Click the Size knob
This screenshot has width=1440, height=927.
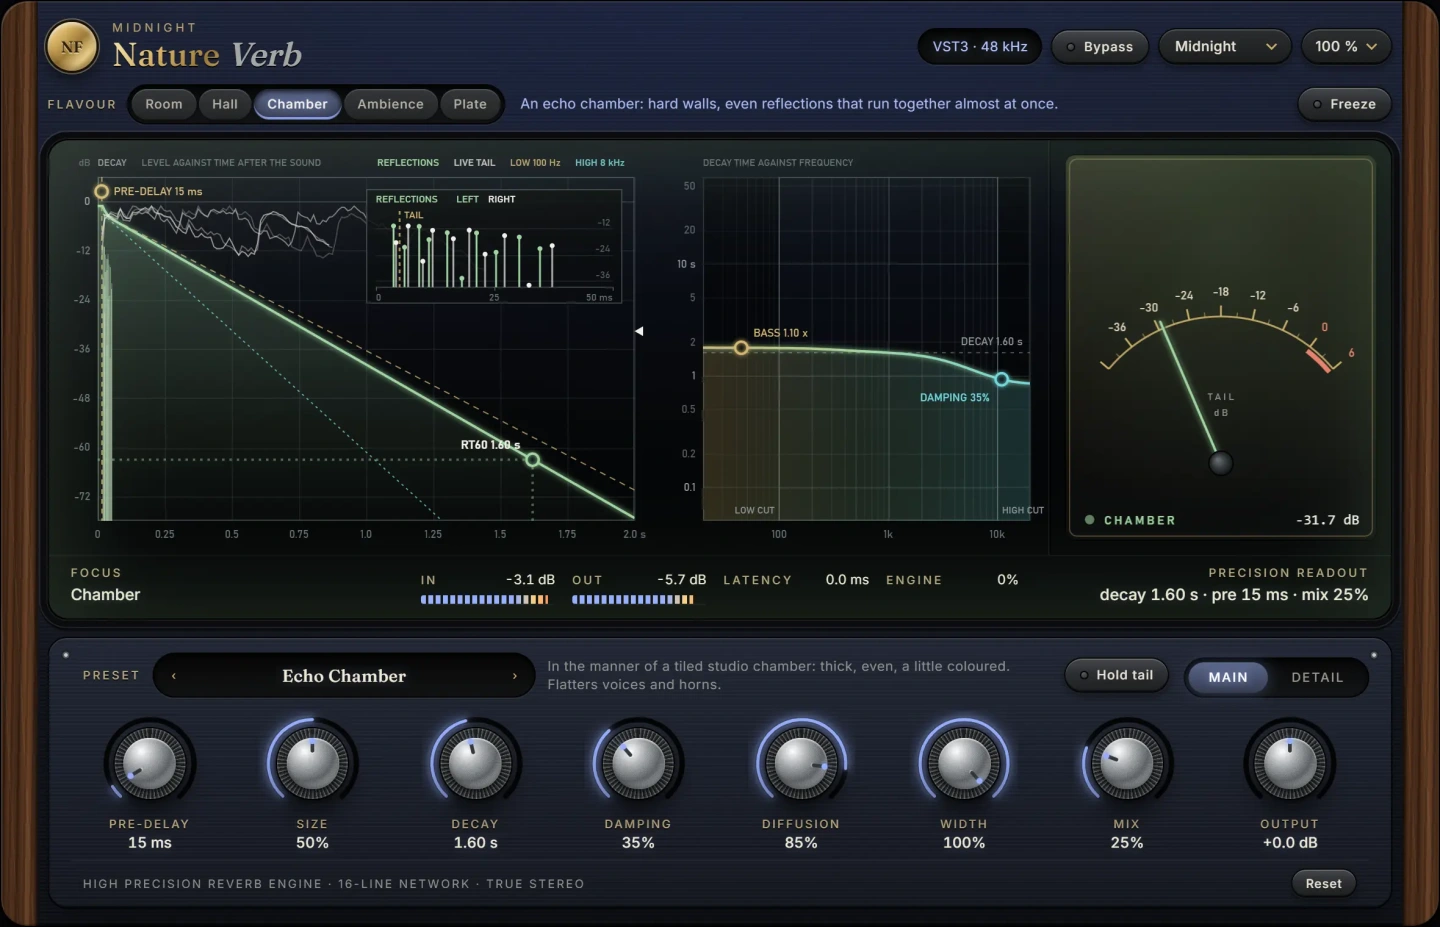[312, 764]
